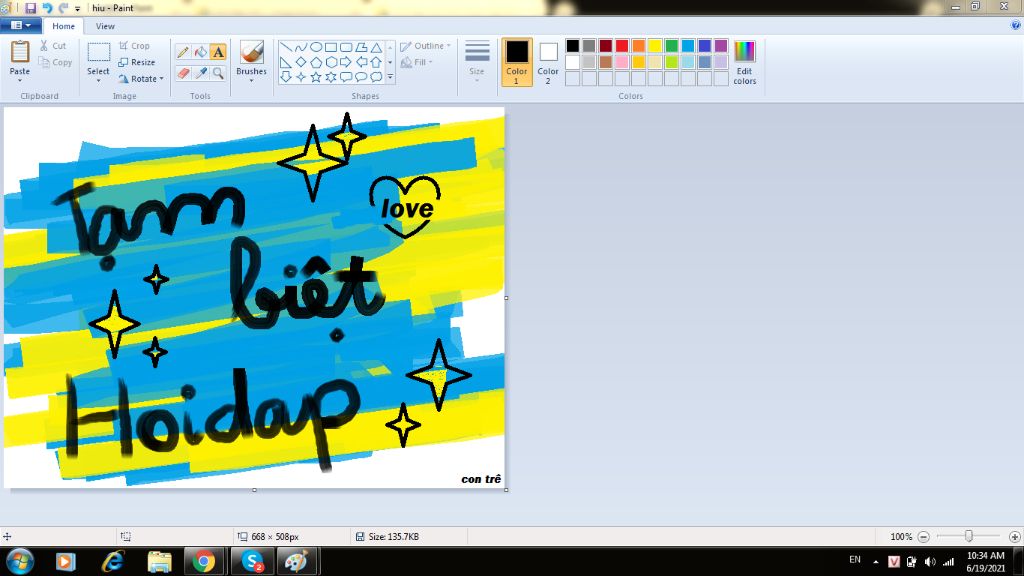This screenshot has width=1024, height=576.
Task: Click the canvas bottom-right resize handle
Action: click(x=506, y=490)
